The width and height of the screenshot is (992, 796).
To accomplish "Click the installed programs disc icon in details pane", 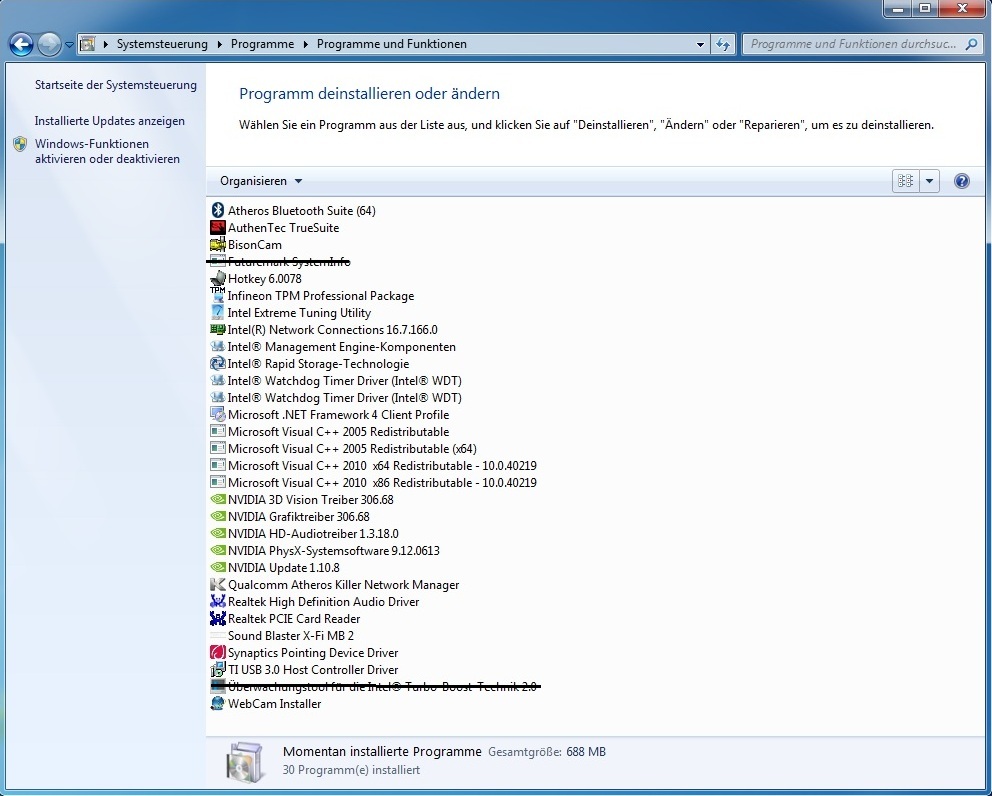I will 245,762.
